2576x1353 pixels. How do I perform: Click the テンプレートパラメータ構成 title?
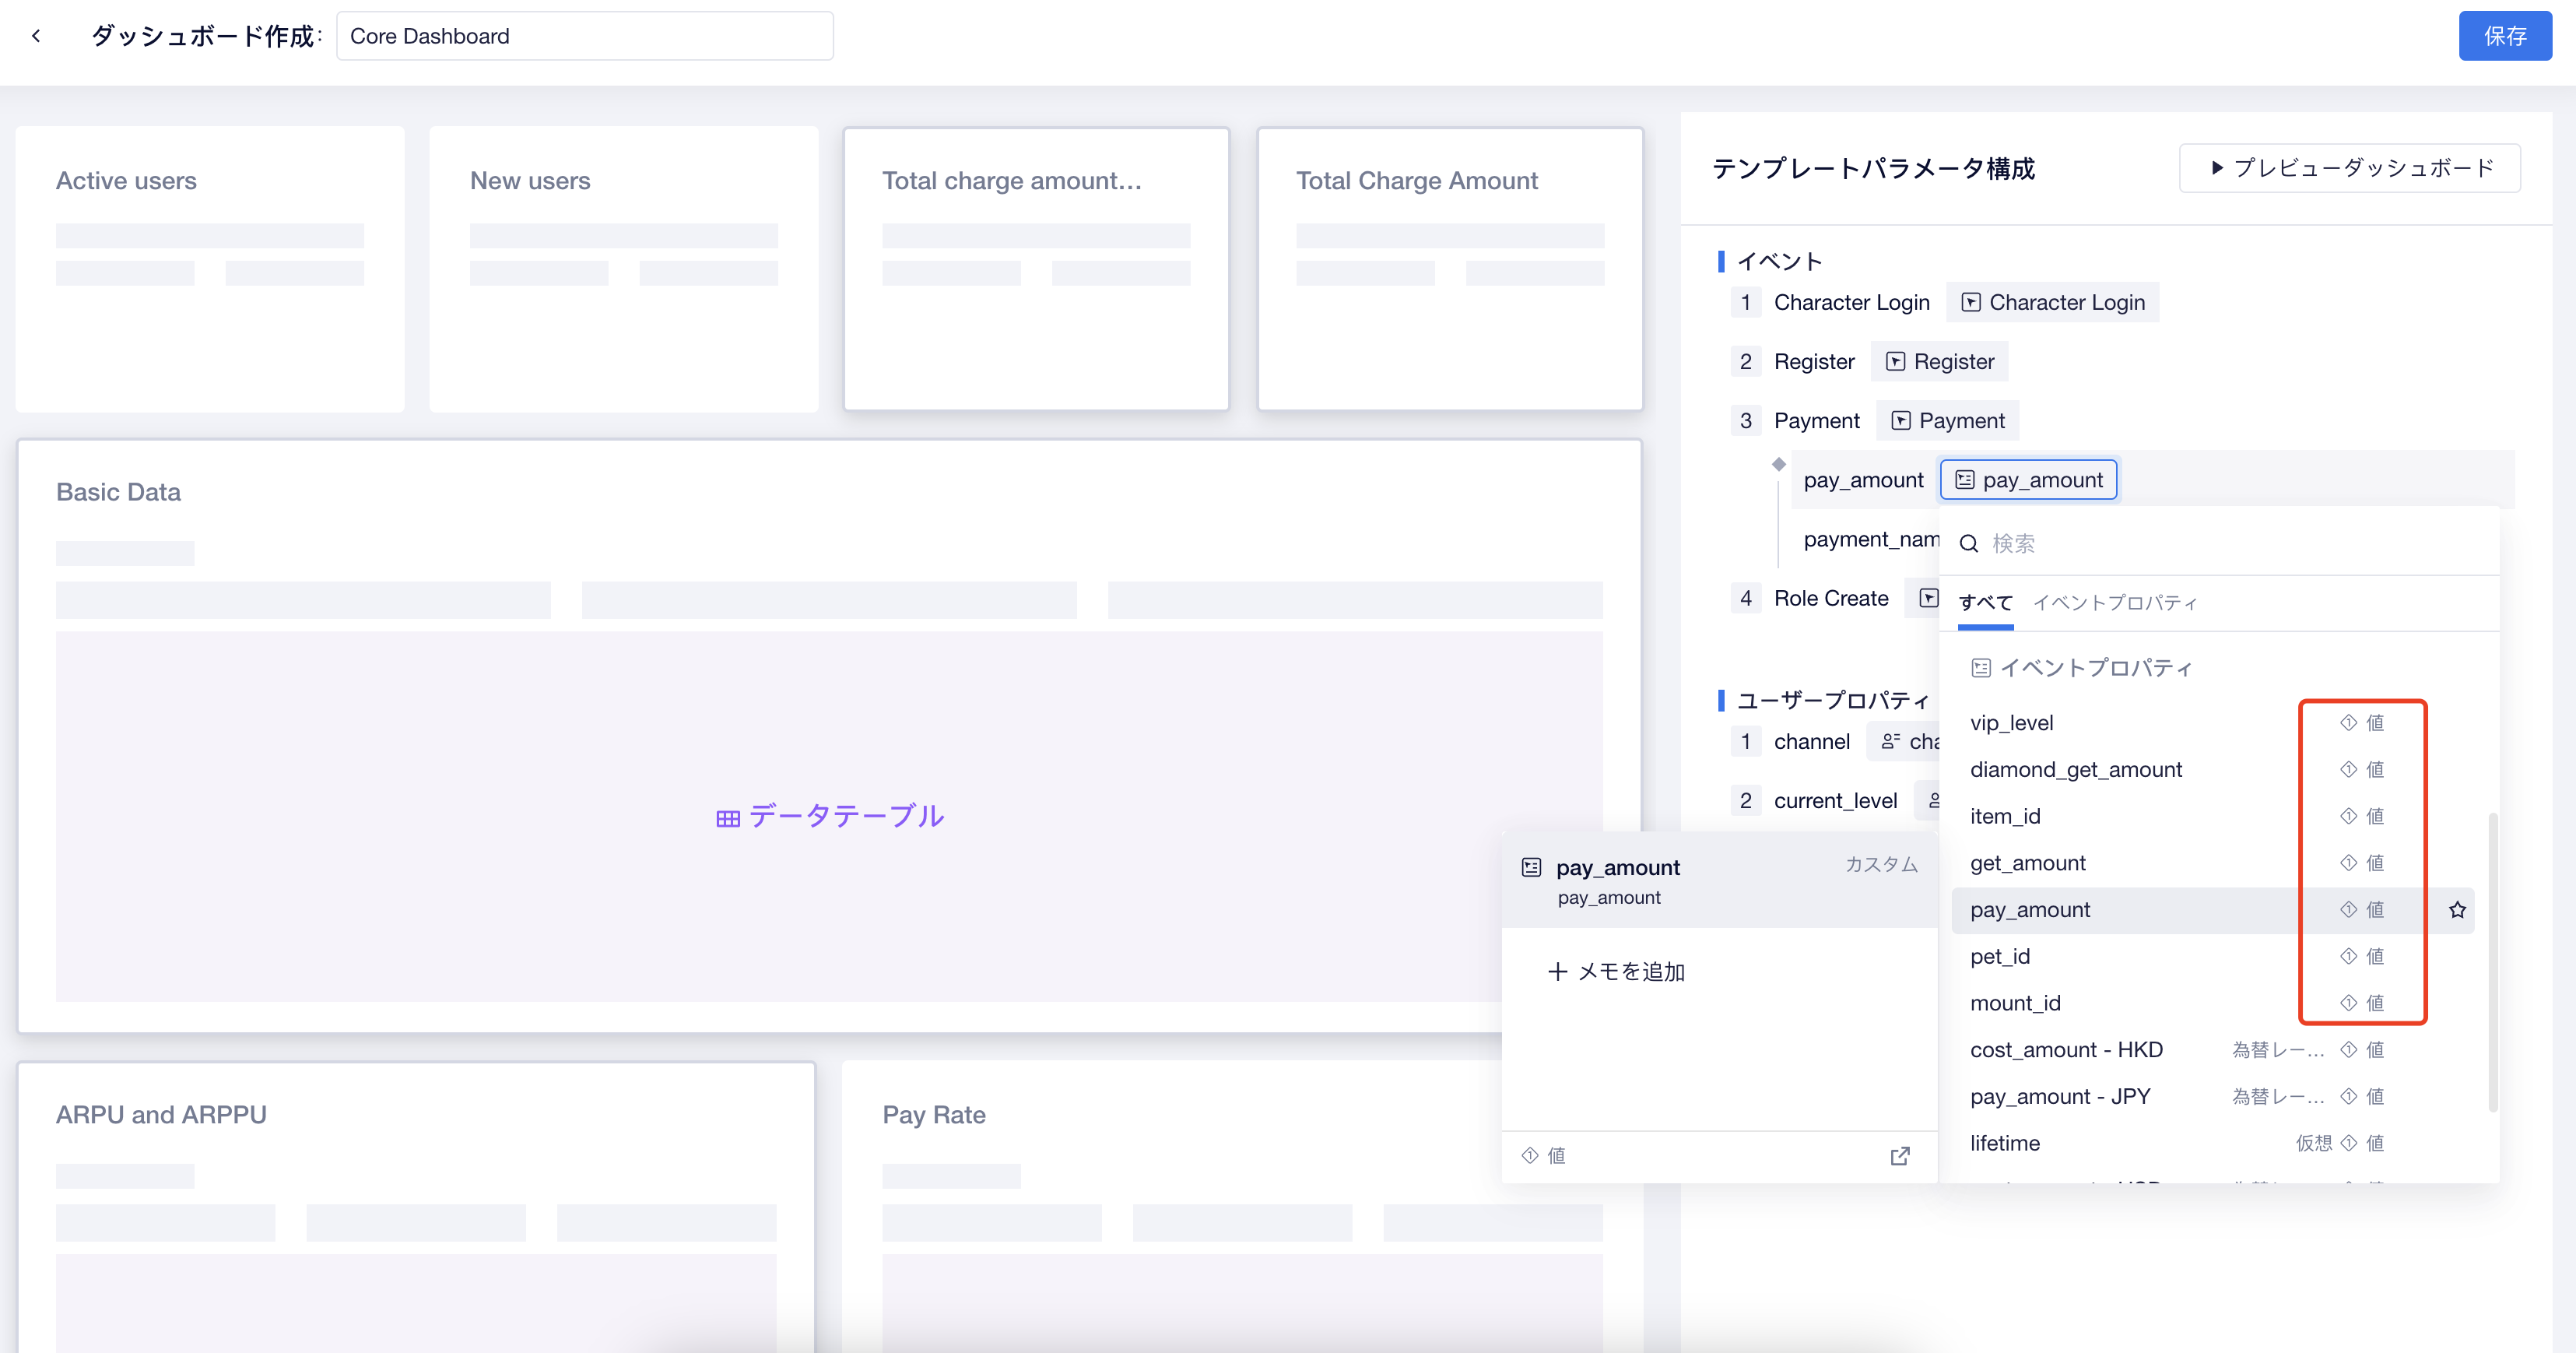1873,168
